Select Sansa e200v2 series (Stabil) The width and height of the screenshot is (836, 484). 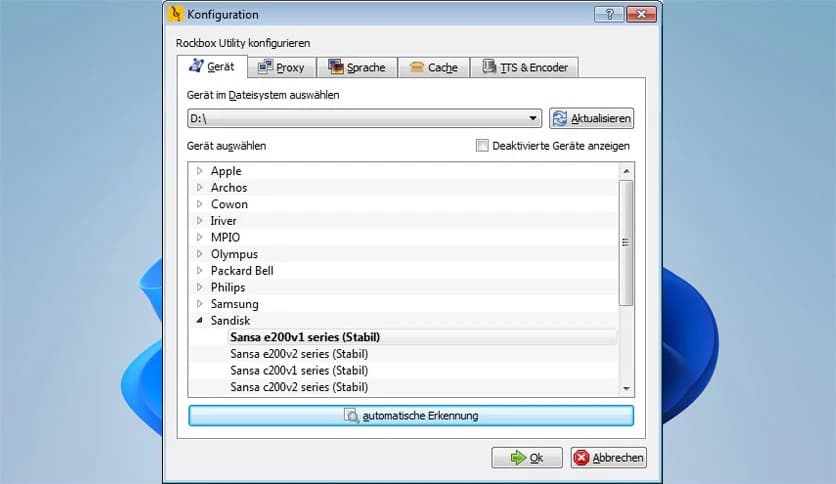coord(299,353)
